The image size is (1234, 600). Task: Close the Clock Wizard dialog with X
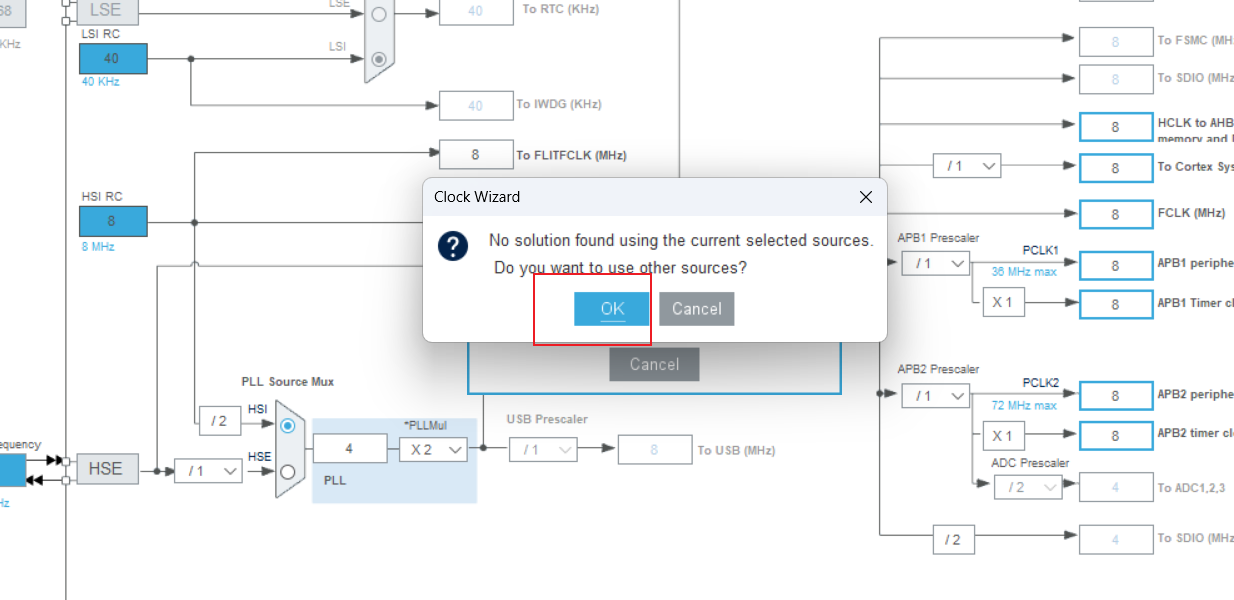pyautogui.click(x=866, y=197)
